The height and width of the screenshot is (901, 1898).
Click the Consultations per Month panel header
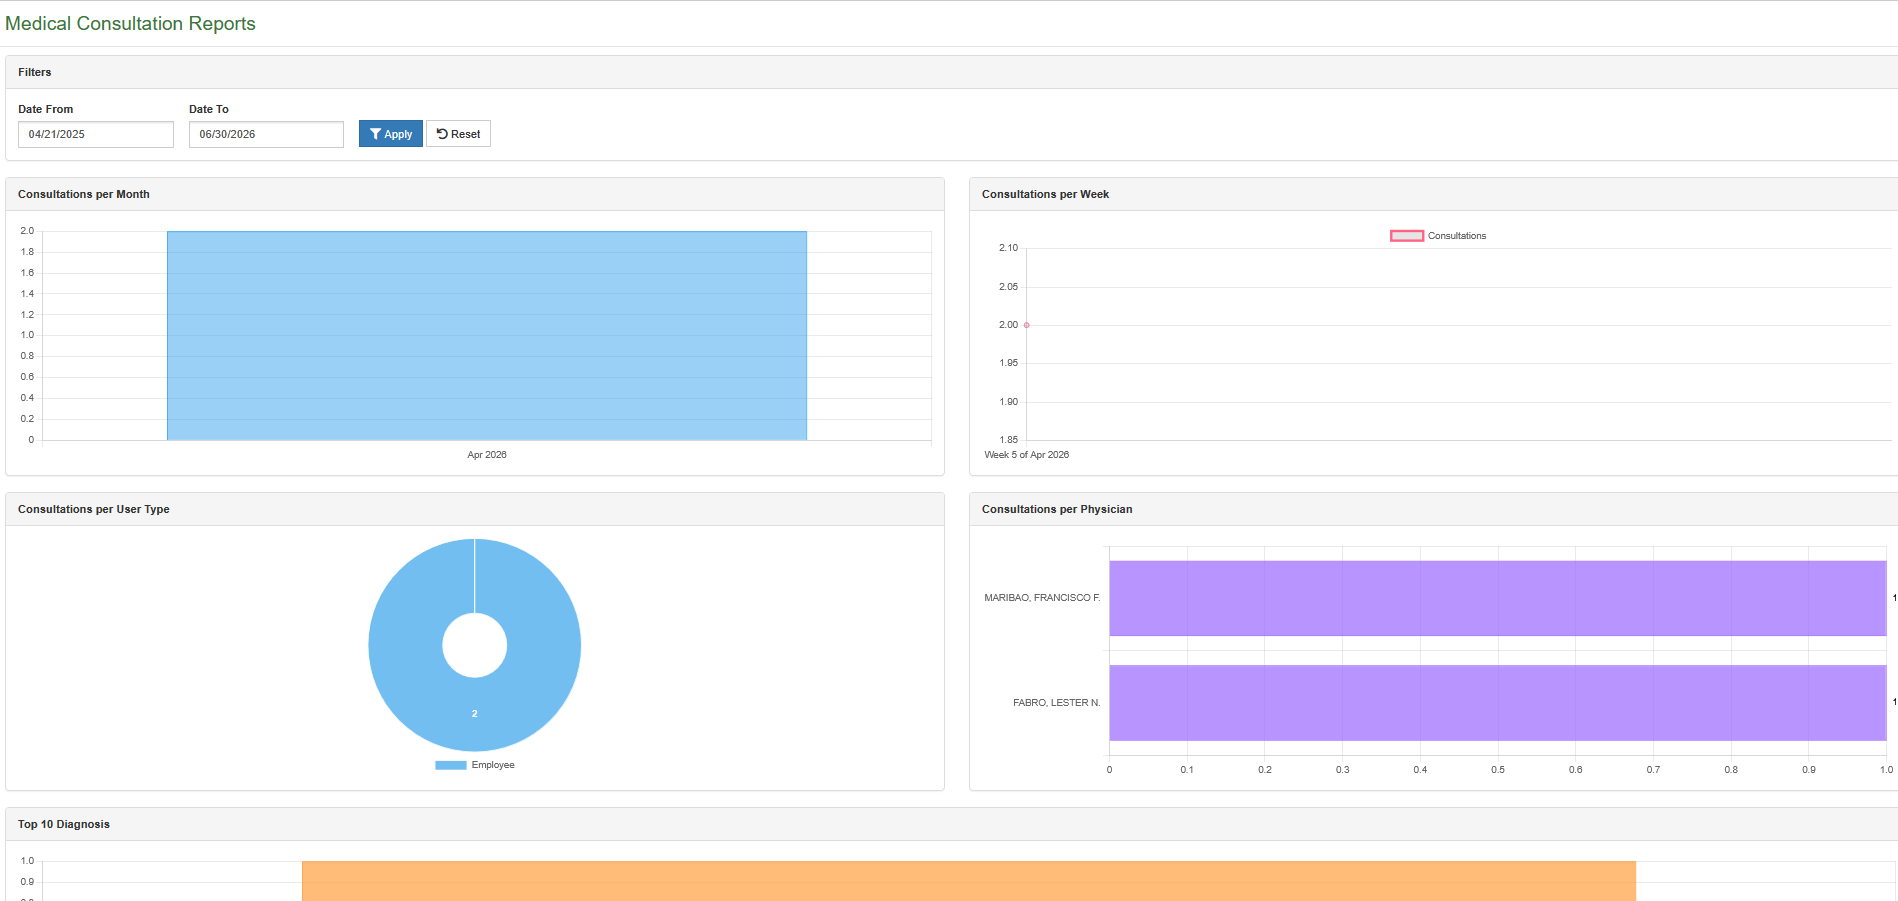[x=475, y=194]
